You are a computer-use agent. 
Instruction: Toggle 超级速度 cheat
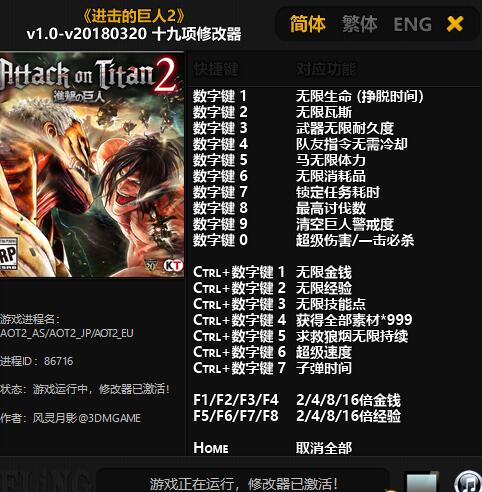[x=324, y=352]
